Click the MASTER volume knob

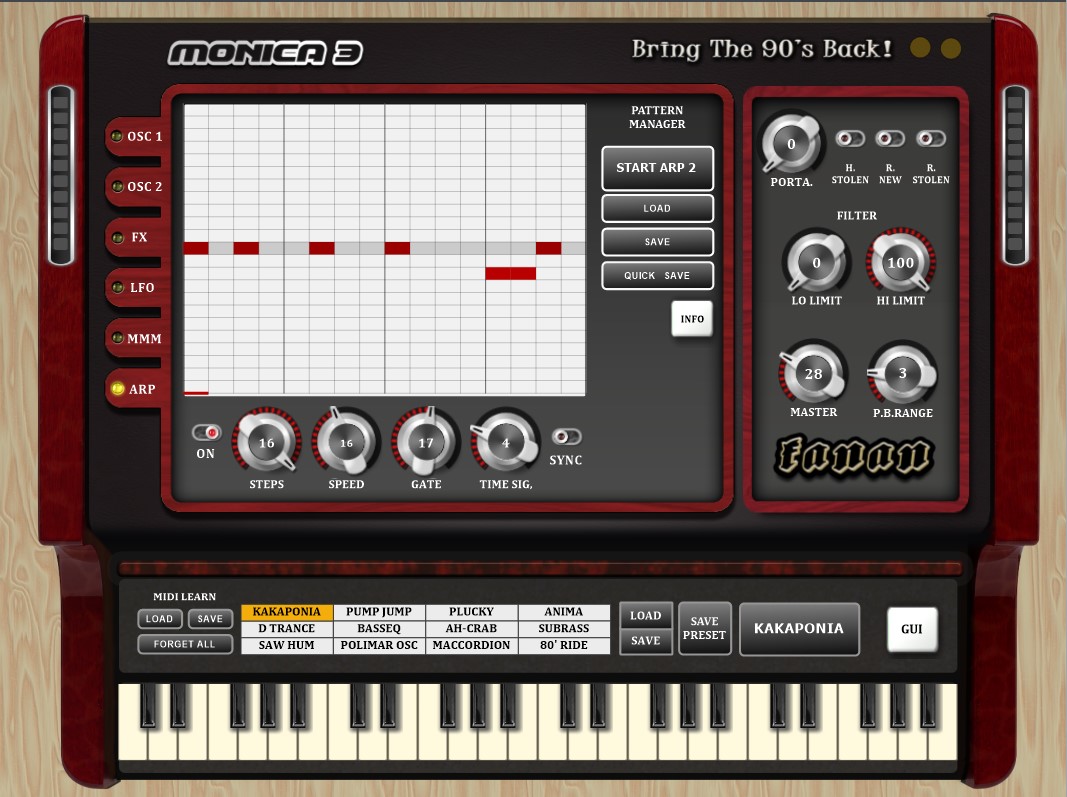point(813,375)
